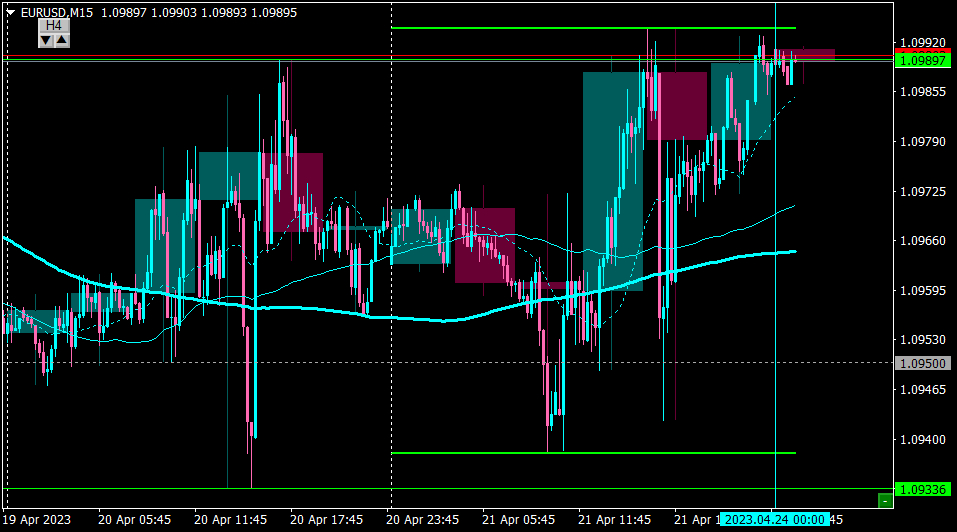Image resolution: width=957 pixels, height=532 pixels.
Task: Click the cyan 2023.04.24 00:00 time label
Action: click(775, 520)
